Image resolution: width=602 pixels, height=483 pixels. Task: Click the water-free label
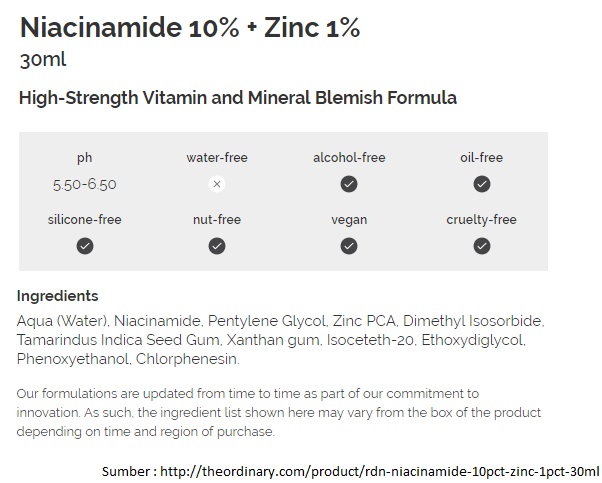(217, 158)
